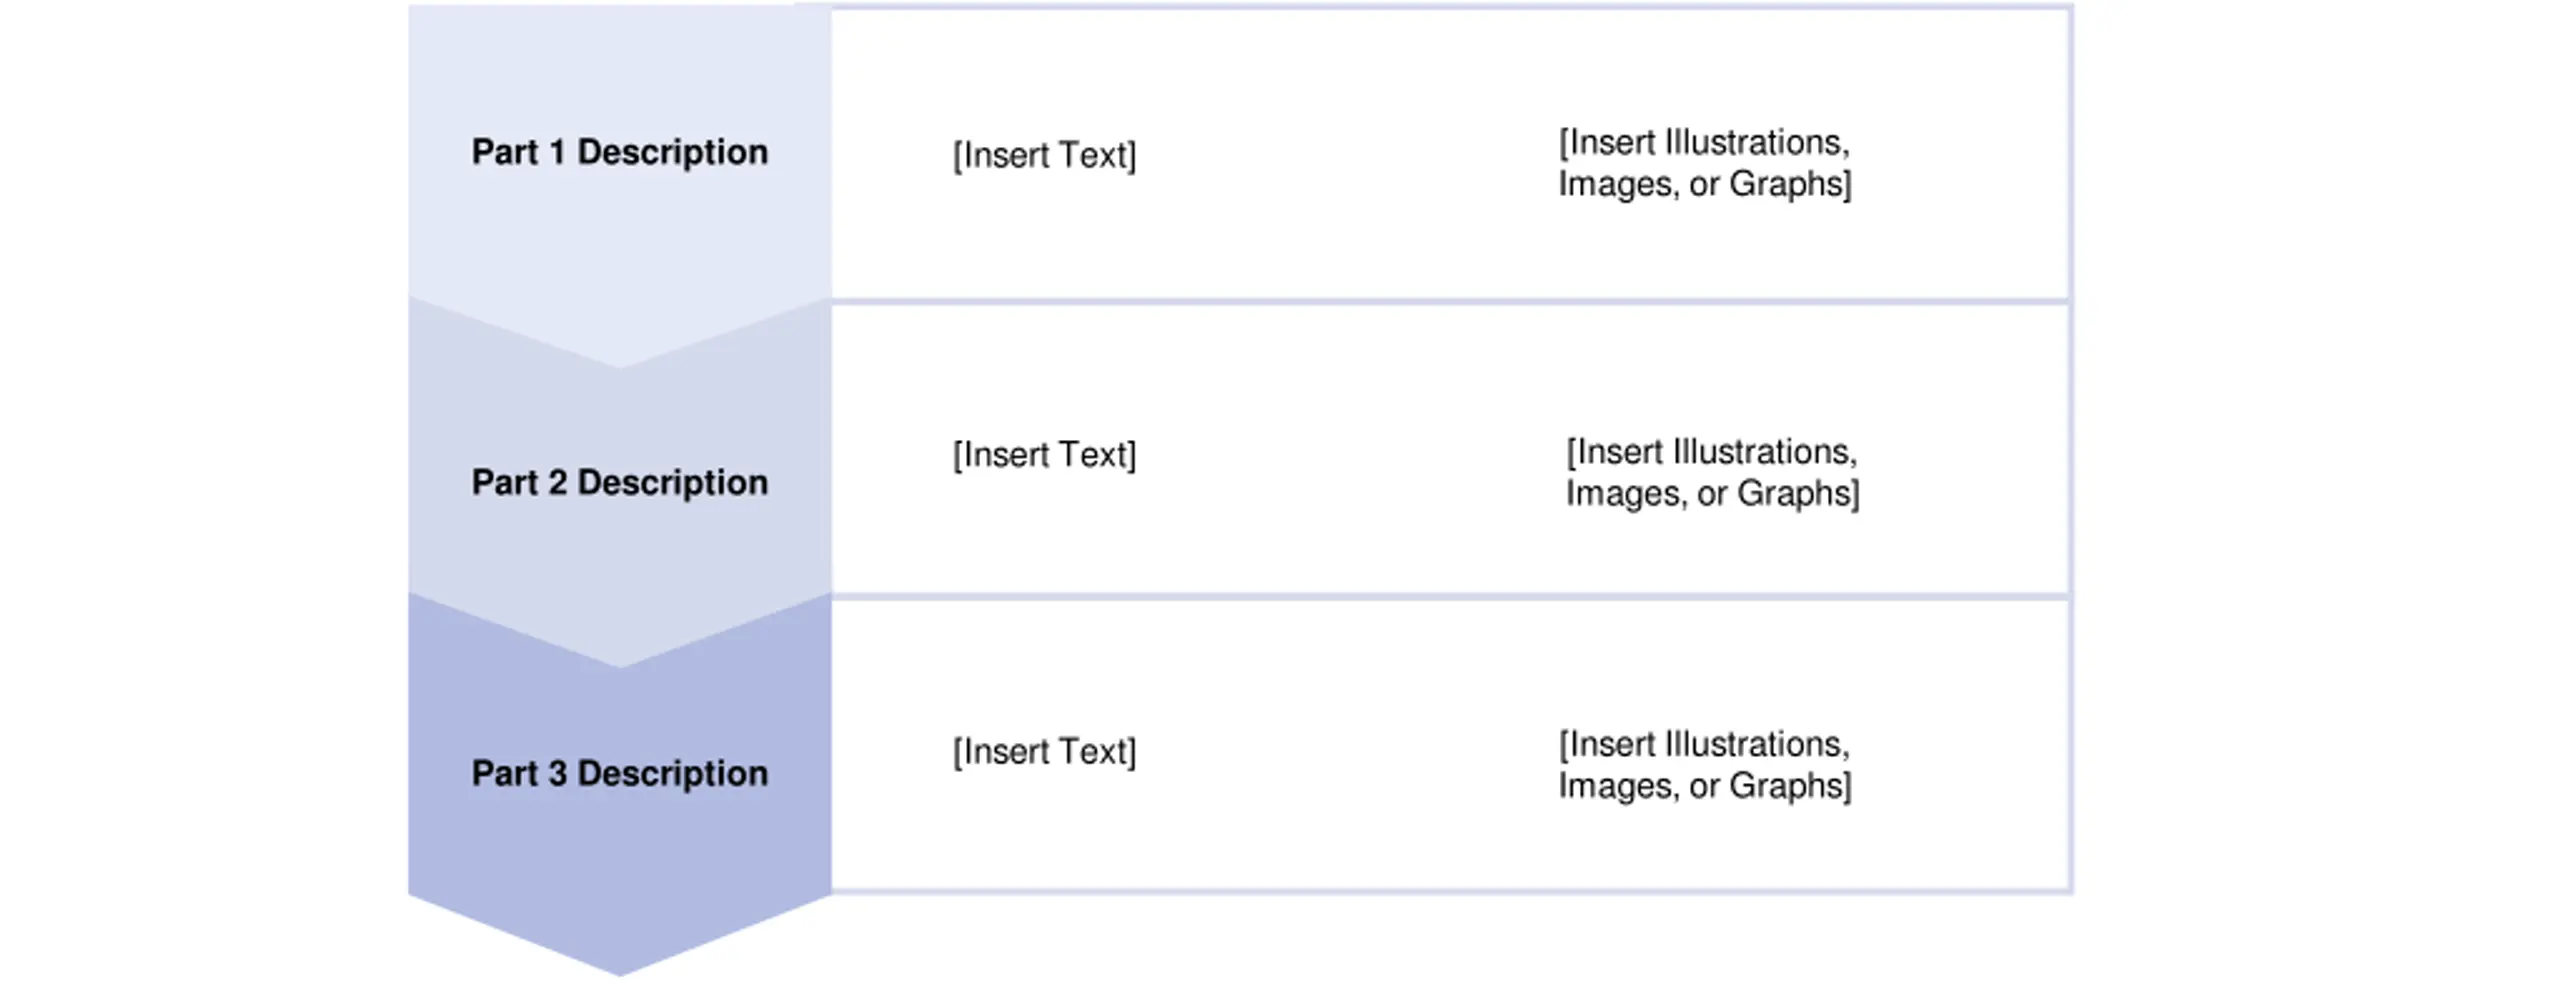Click the Part 2 chevron's downward arrow tip
Screen dimensions: 2560x984
(619, 655)
